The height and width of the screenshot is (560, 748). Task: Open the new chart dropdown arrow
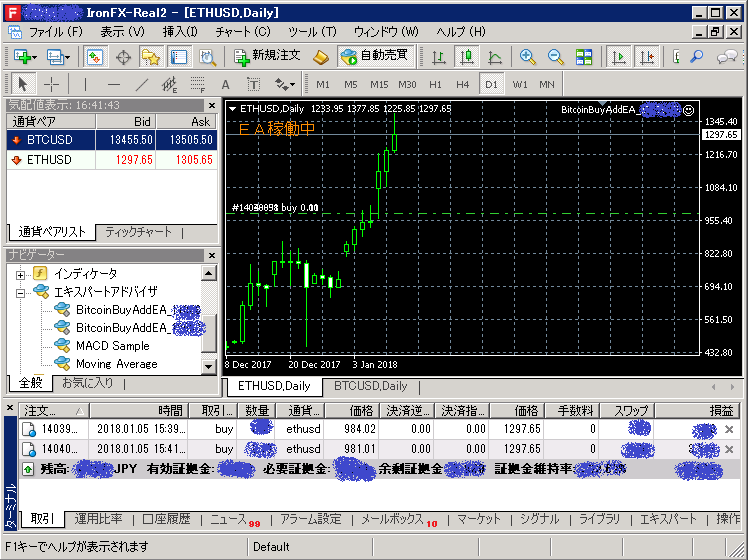coord(34,58)
